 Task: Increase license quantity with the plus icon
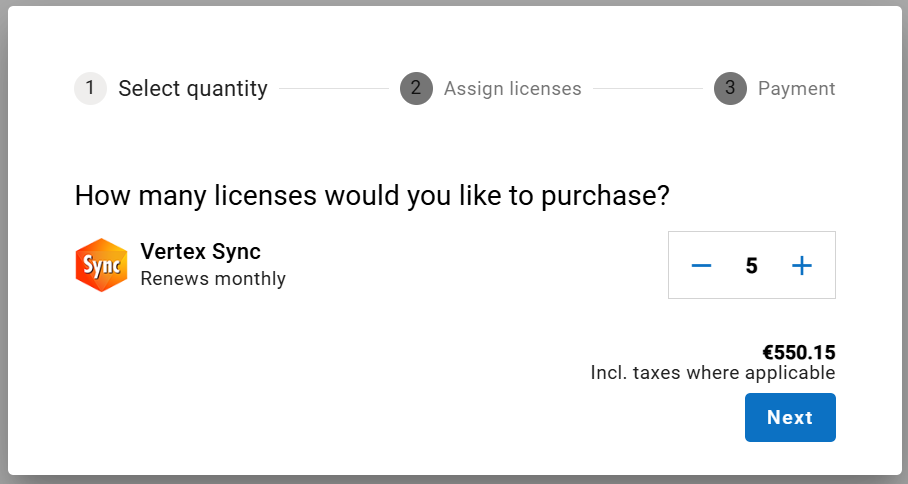tap(802, 265)
